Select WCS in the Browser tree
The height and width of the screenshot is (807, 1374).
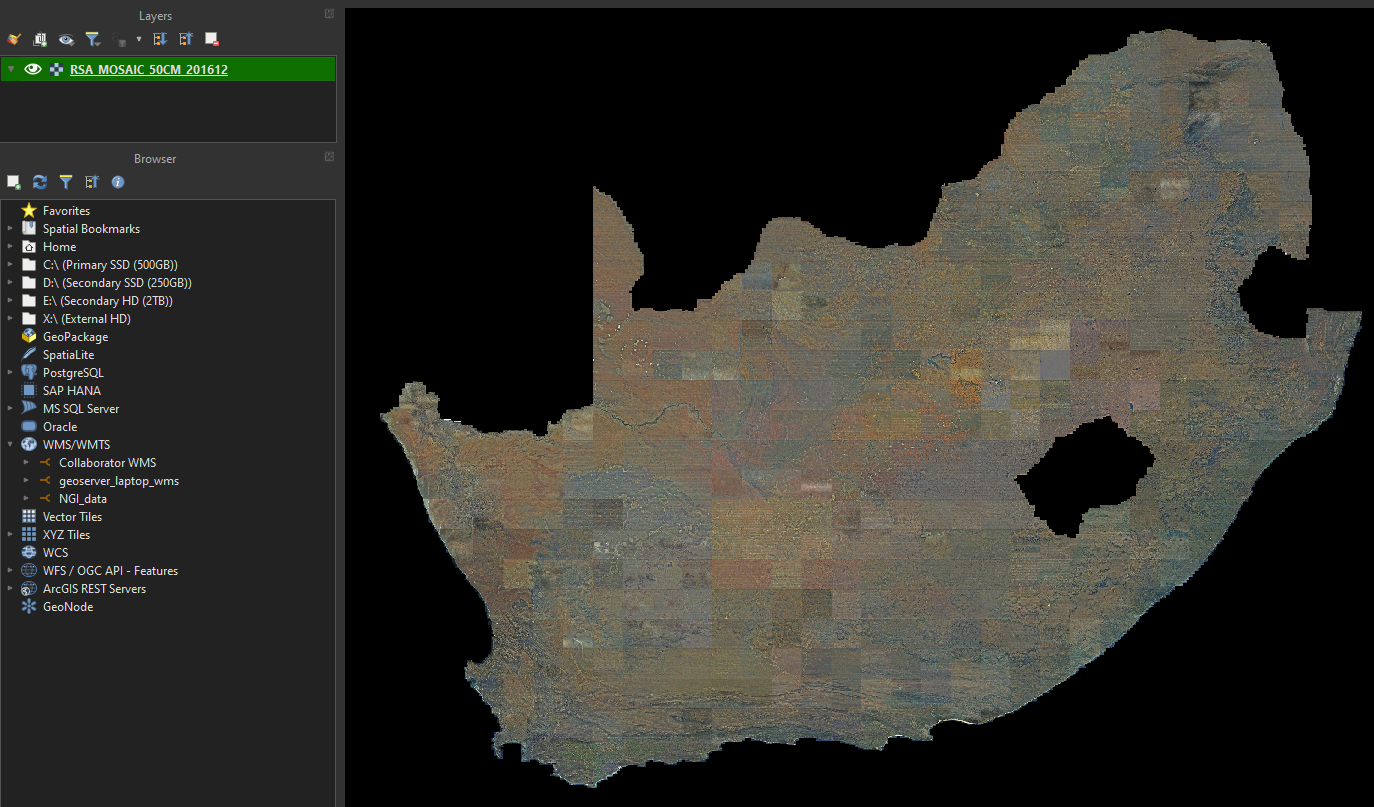tap(55, 553)
